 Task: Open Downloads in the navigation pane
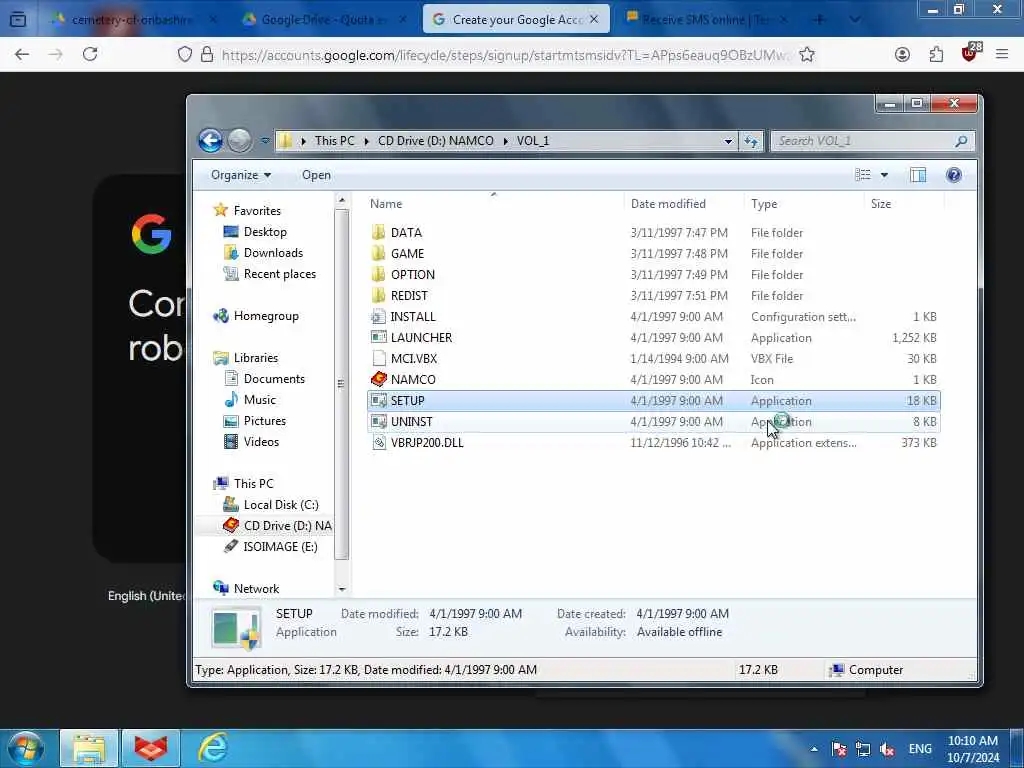point(273,253)
